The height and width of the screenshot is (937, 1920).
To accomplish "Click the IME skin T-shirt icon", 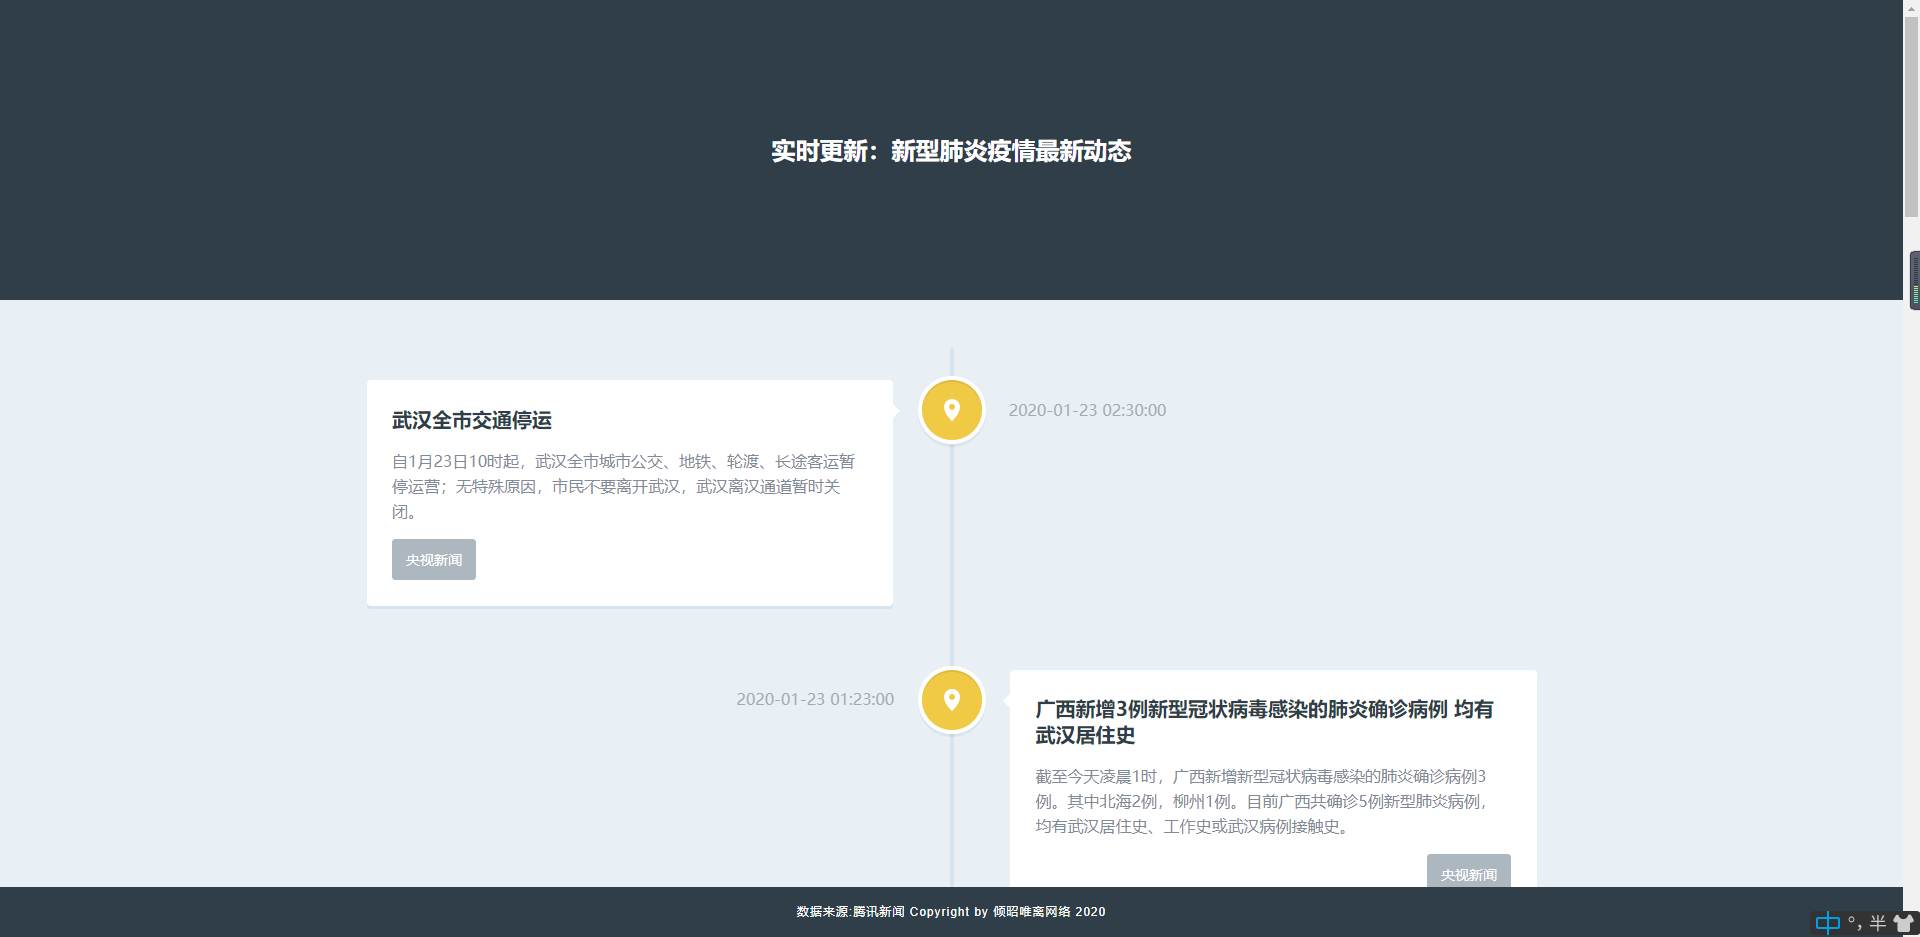I will [x=1904, y=923].
